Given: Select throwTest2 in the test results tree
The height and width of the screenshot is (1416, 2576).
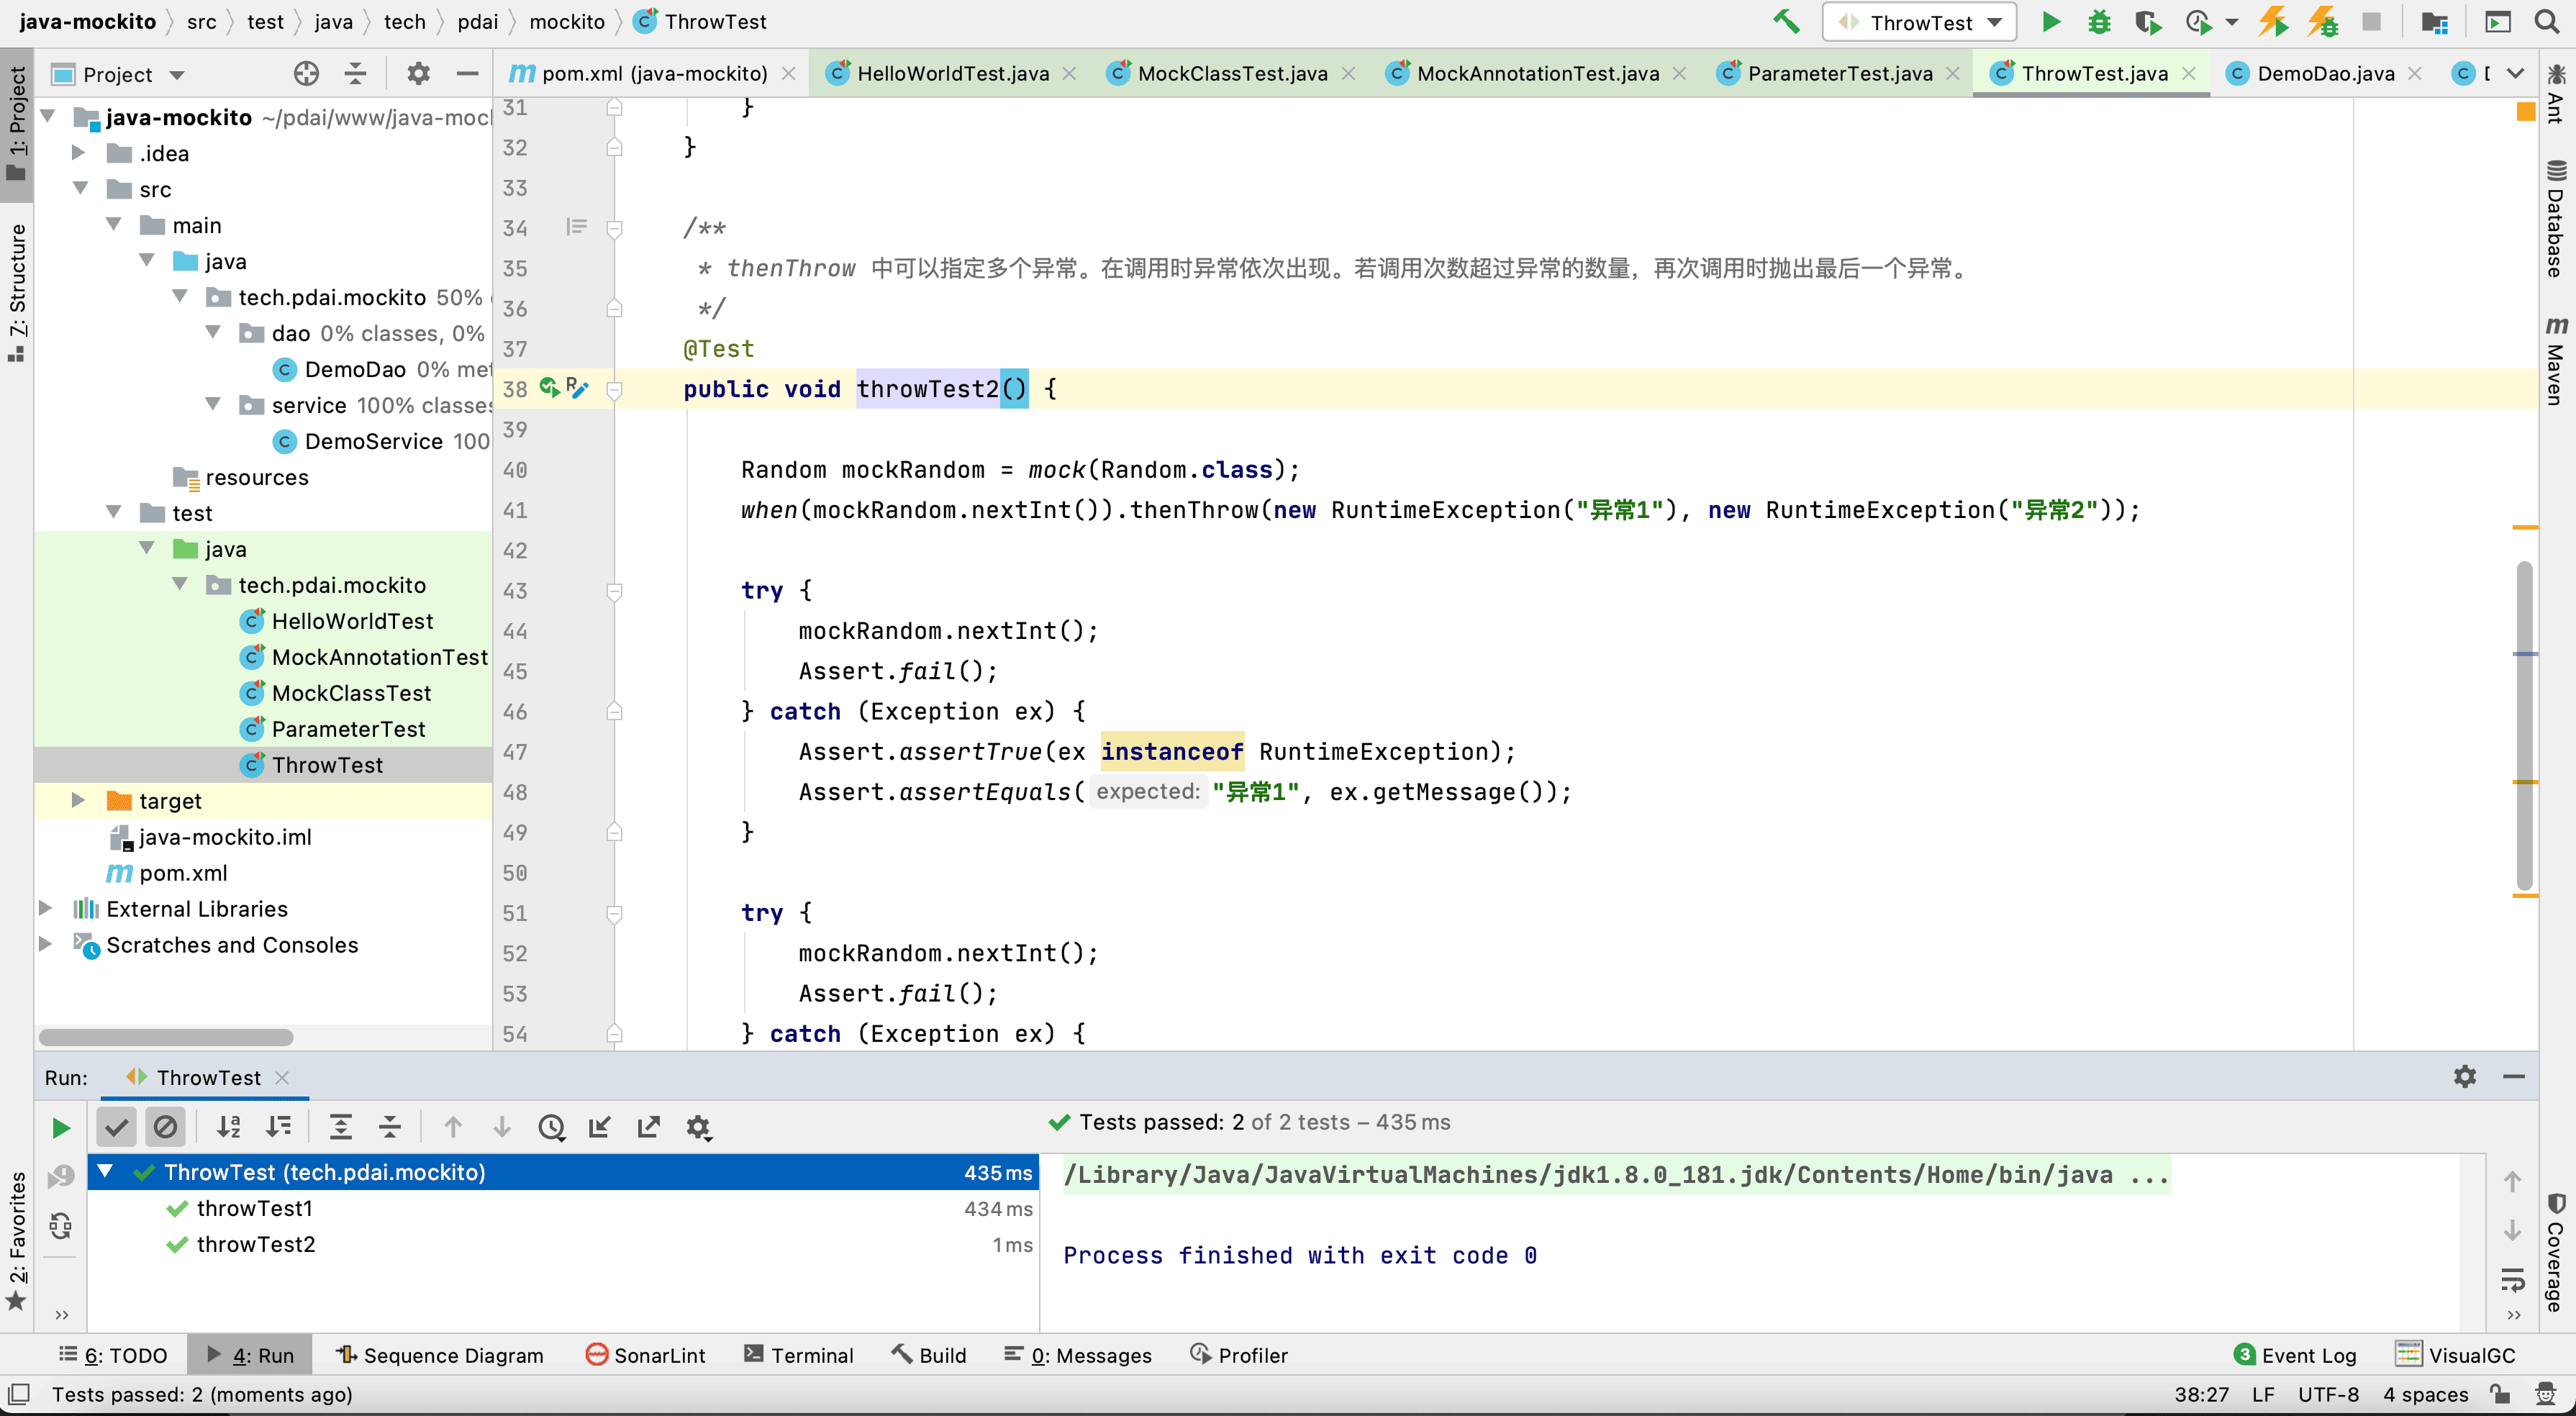Looking at the screenshot, I should (255, 1244).
